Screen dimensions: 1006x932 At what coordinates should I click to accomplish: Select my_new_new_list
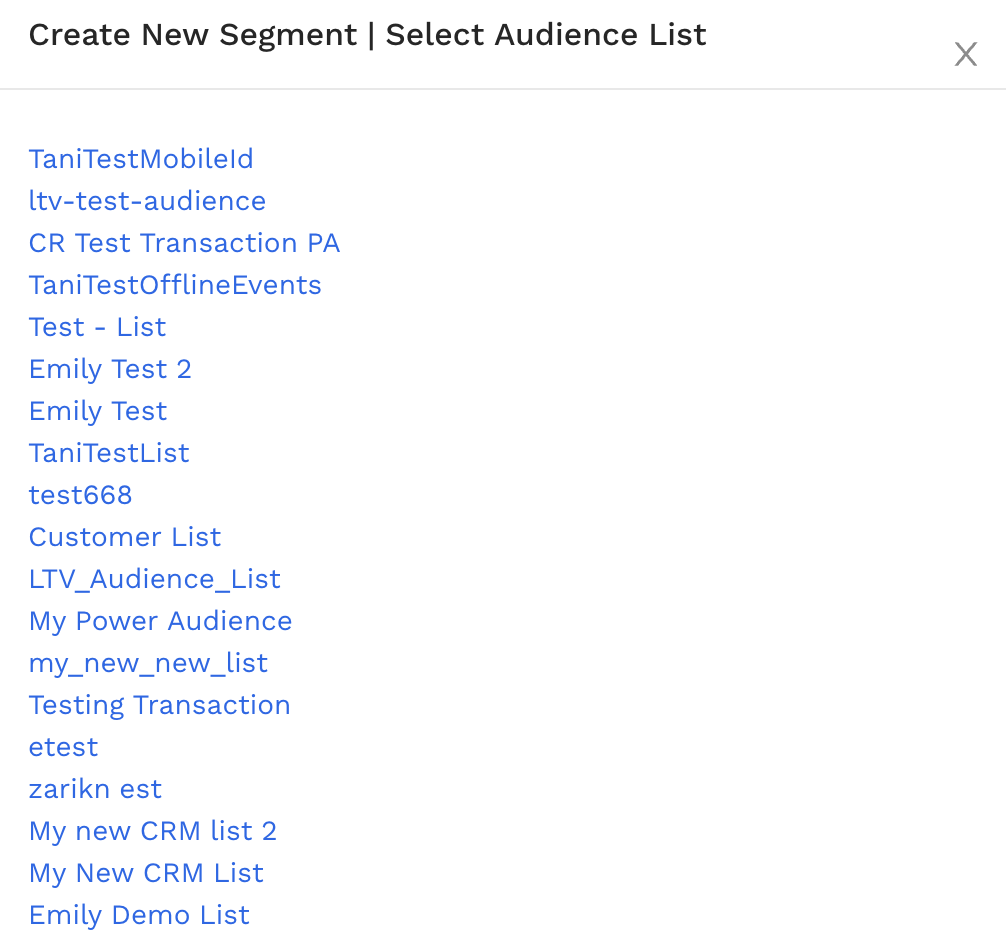point(148,663)
